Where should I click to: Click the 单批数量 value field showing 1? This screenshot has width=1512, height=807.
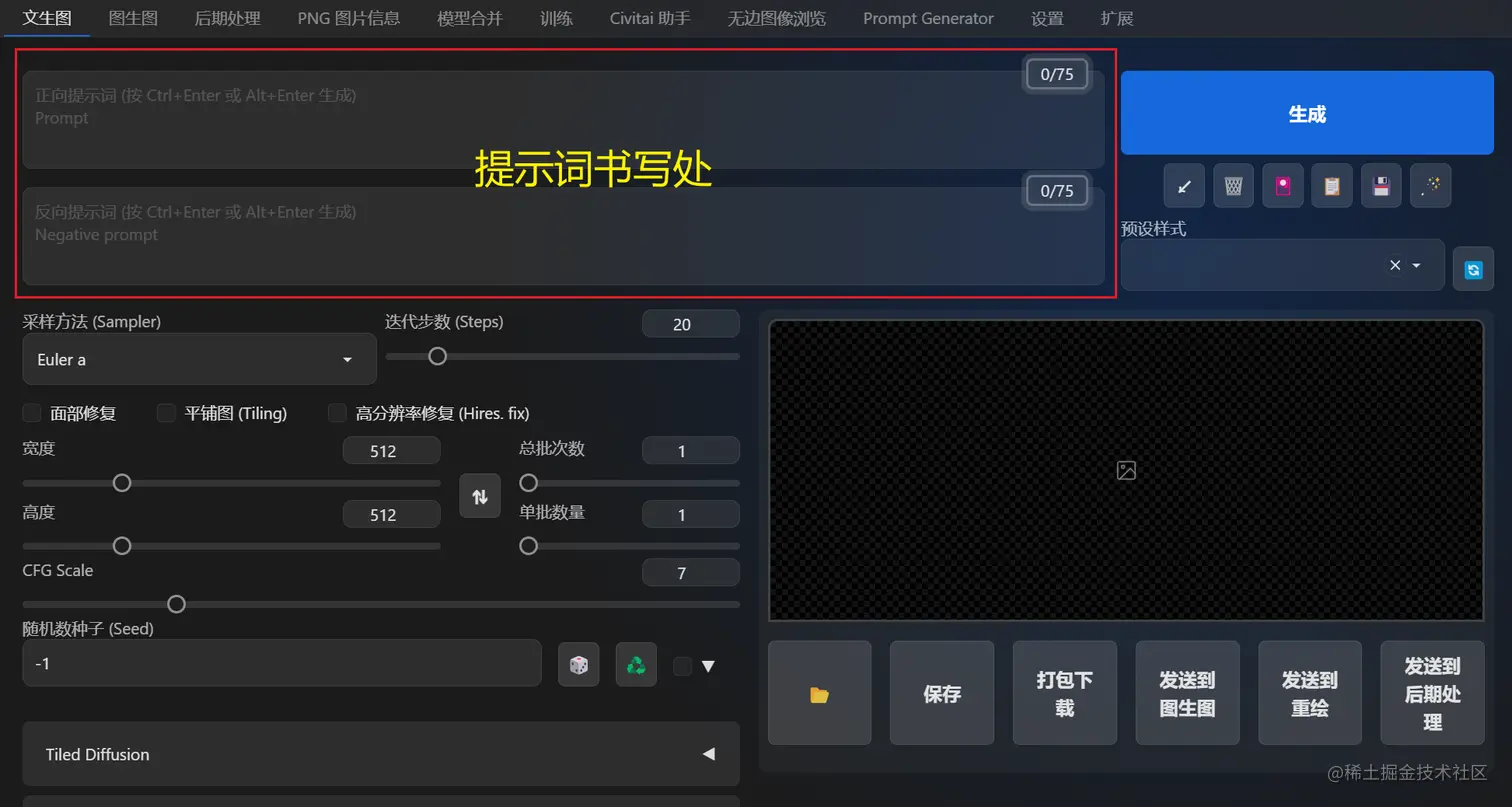[691, 515]
